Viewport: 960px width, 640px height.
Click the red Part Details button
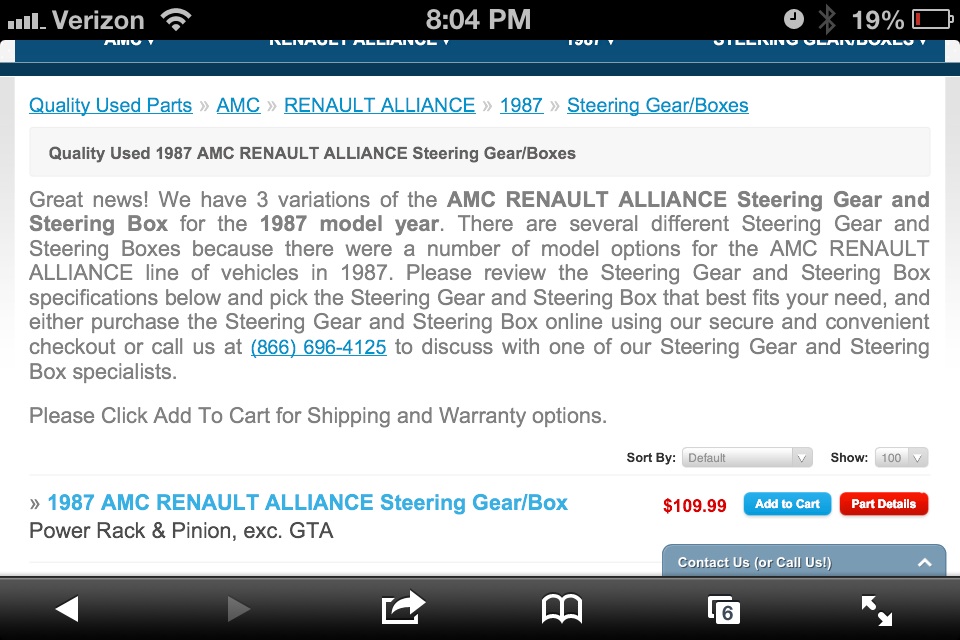(883, 504)
